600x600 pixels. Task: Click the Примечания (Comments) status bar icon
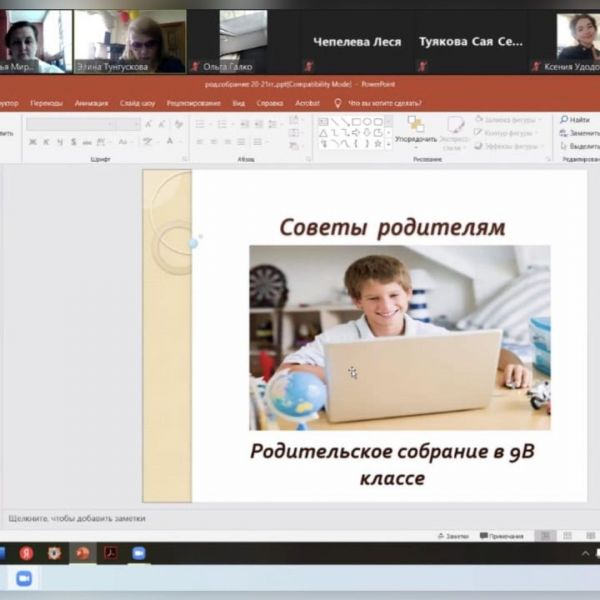click(x=502, y=536)
